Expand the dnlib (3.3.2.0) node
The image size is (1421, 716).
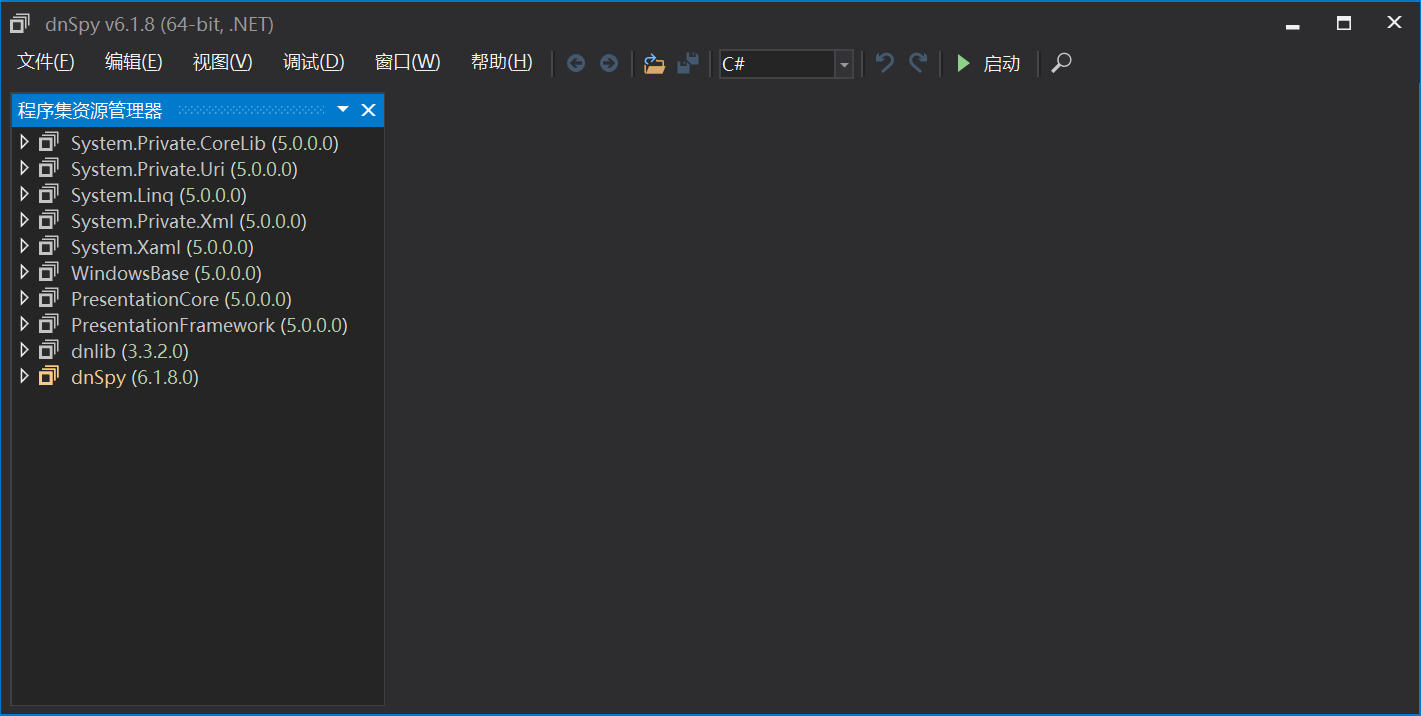click(x=25, y=351)
